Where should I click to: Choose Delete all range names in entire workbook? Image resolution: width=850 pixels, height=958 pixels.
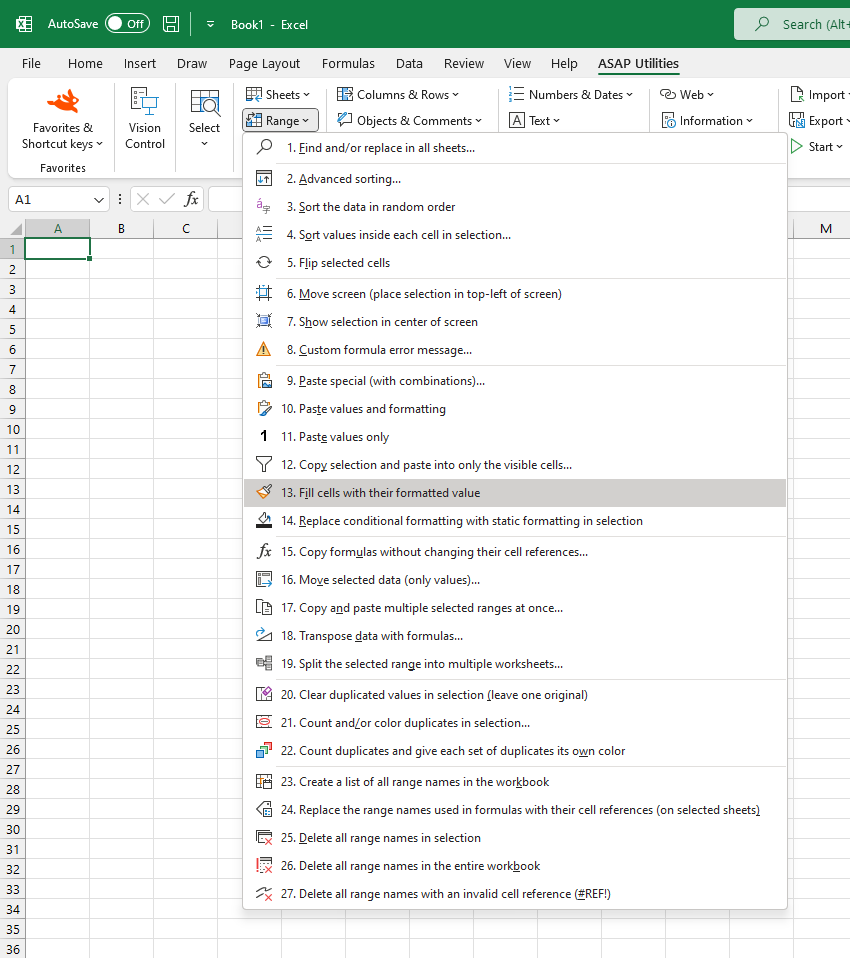(x=515, y=866)
